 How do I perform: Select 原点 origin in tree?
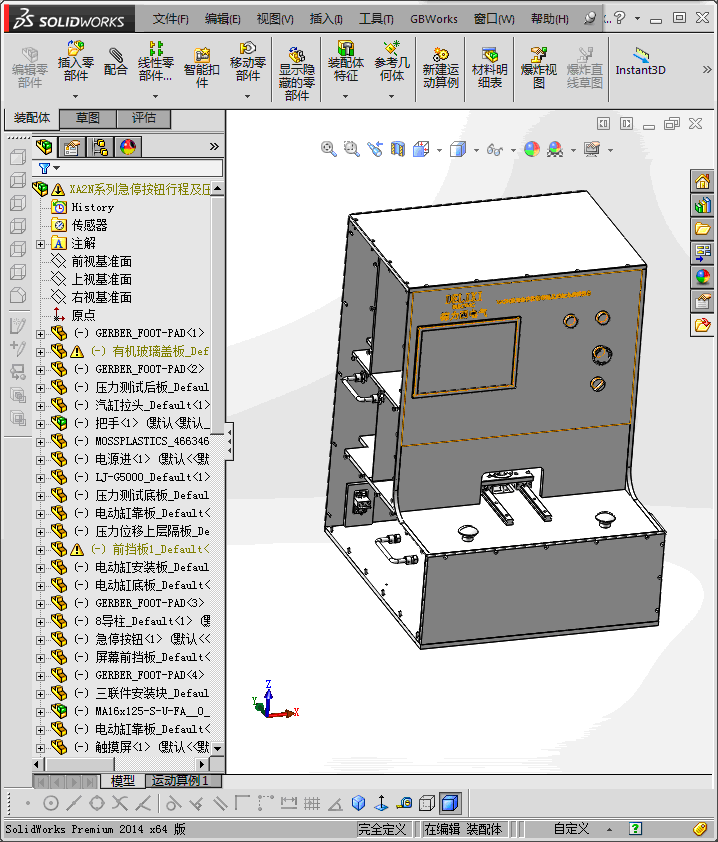[x=83, y=315]
